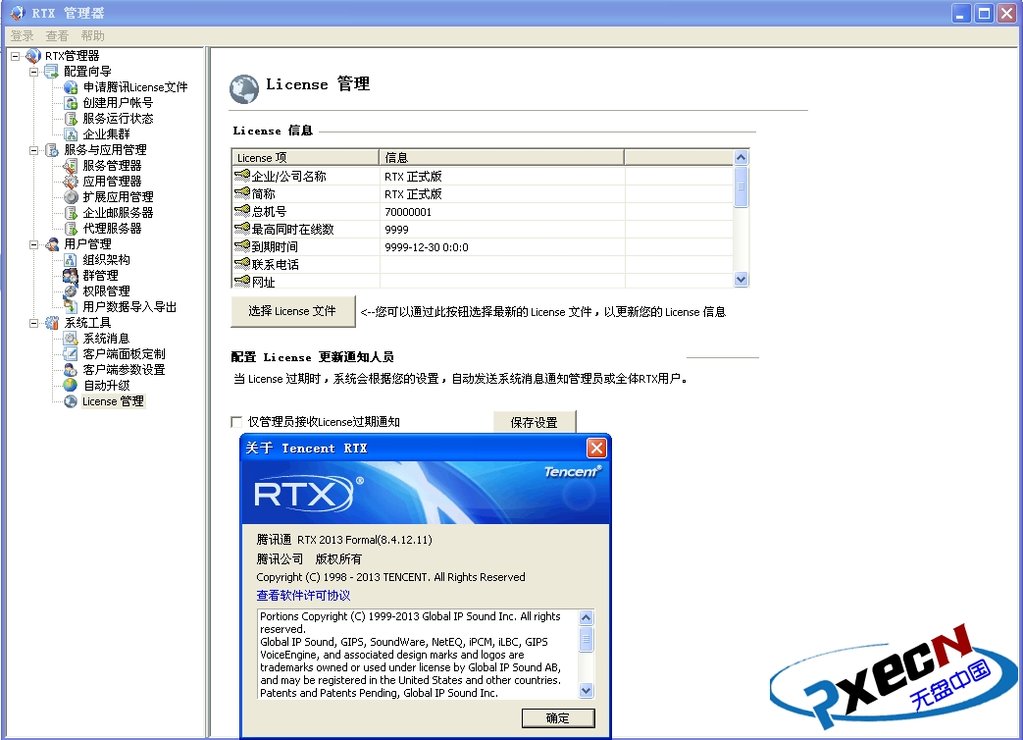Collapse the 配置向导 tree node

click(x=34, y=72)
